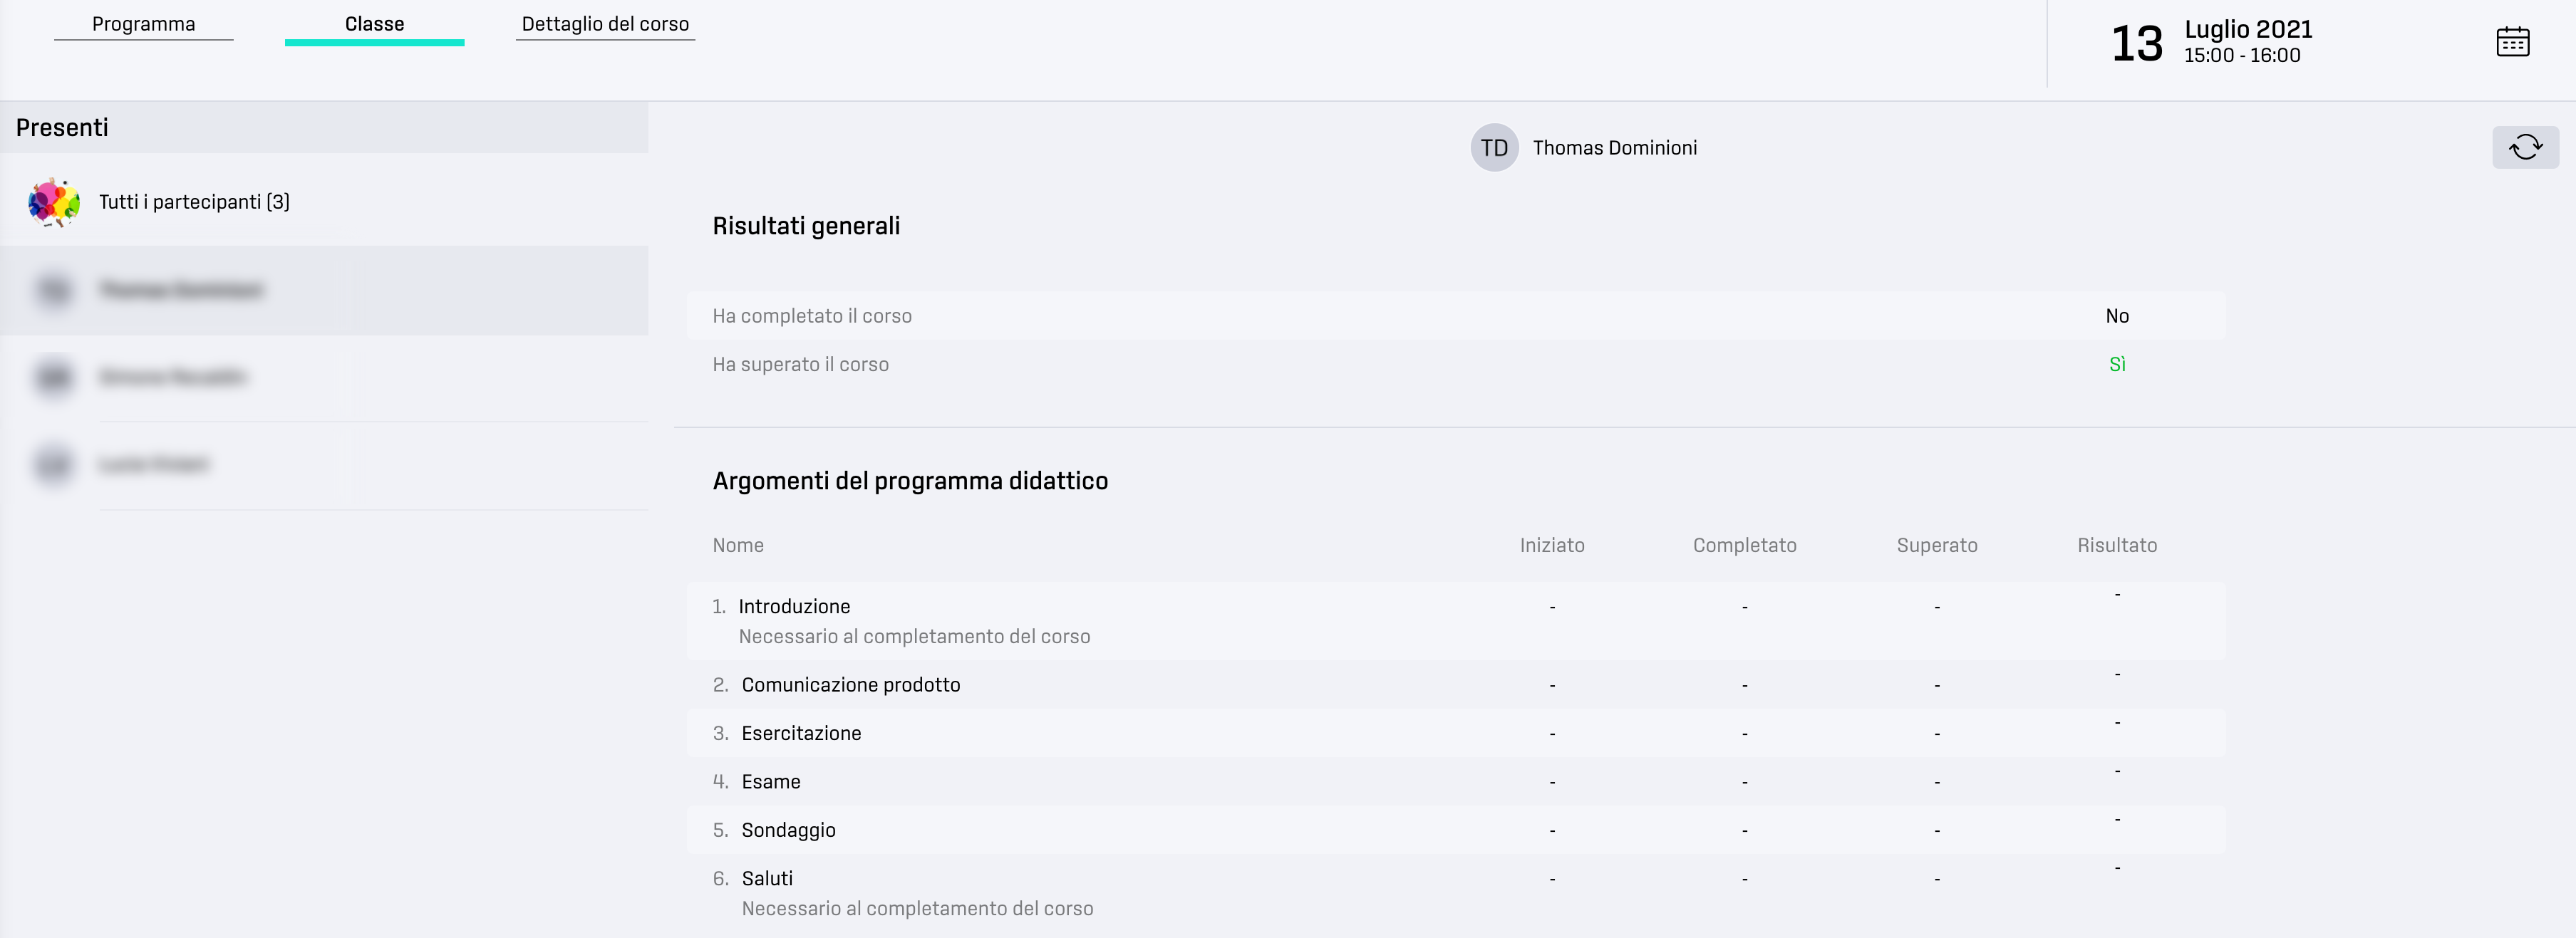Select Tutti i partecipanti (3)

click(x=194, y=202)
